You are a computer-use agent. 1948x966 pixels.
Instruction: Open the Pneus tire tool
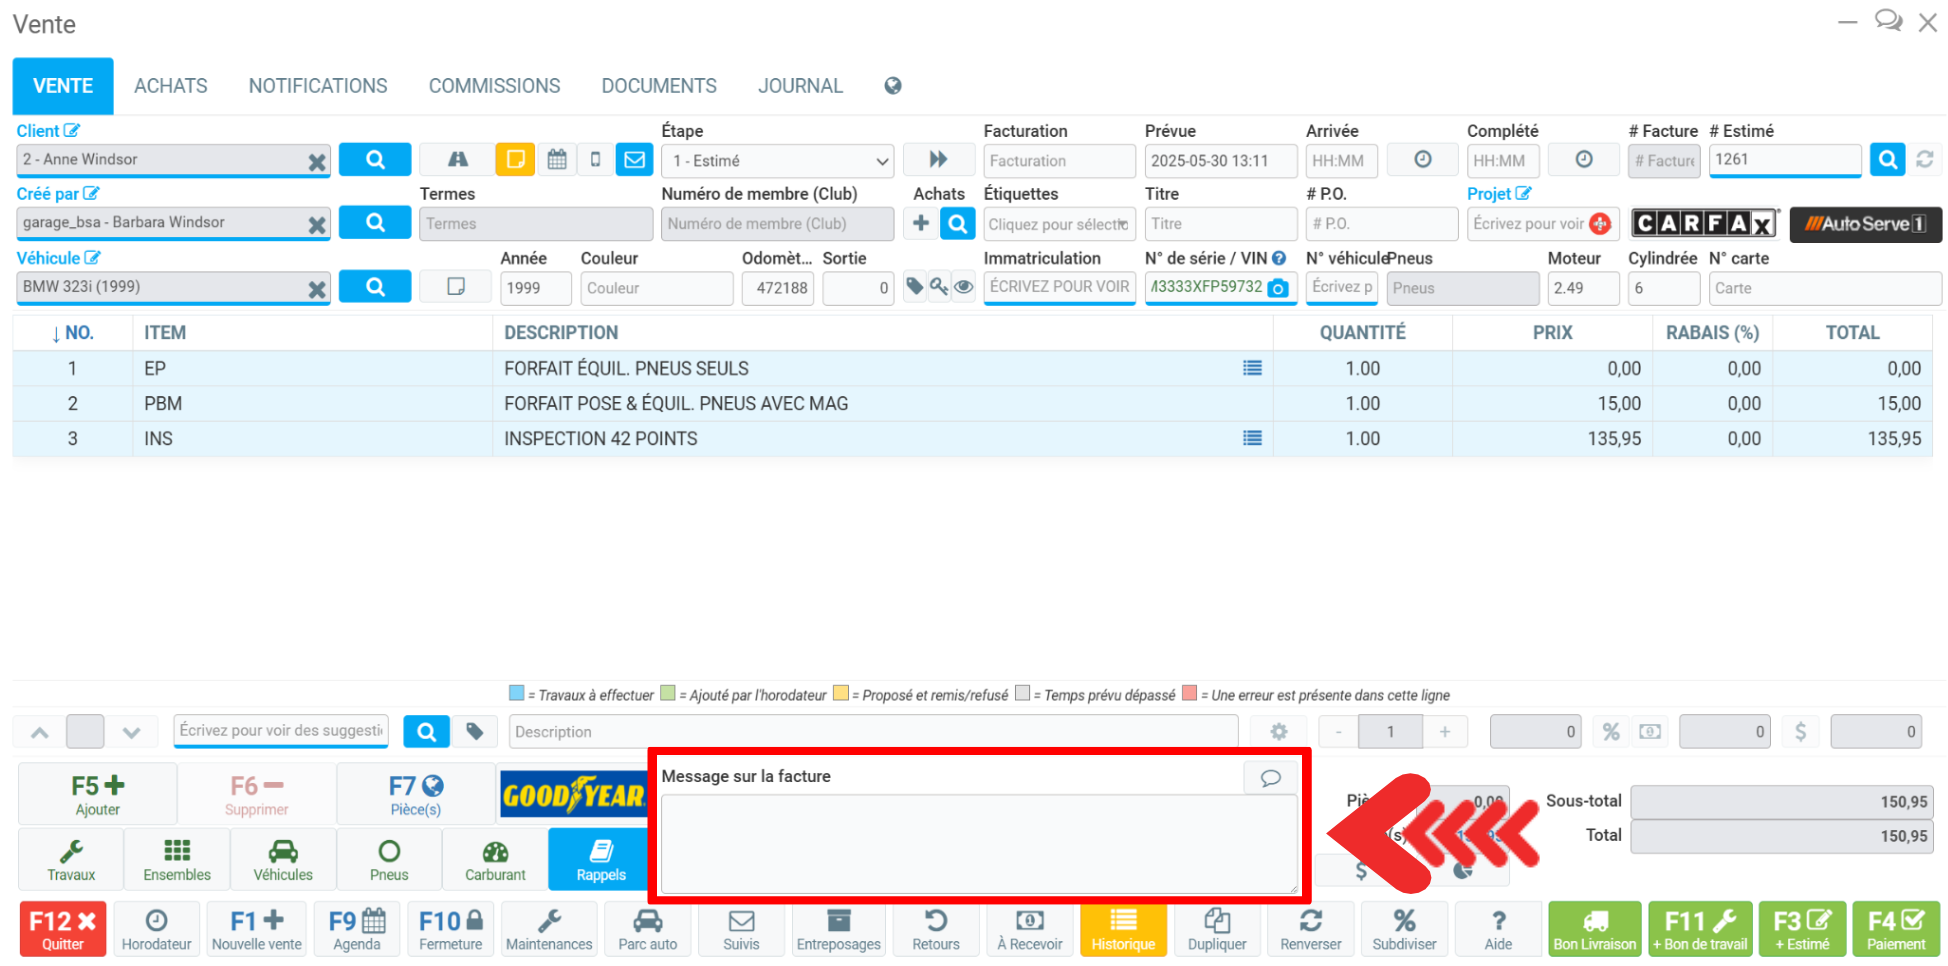pyautogui.click(x=389, y=859)
